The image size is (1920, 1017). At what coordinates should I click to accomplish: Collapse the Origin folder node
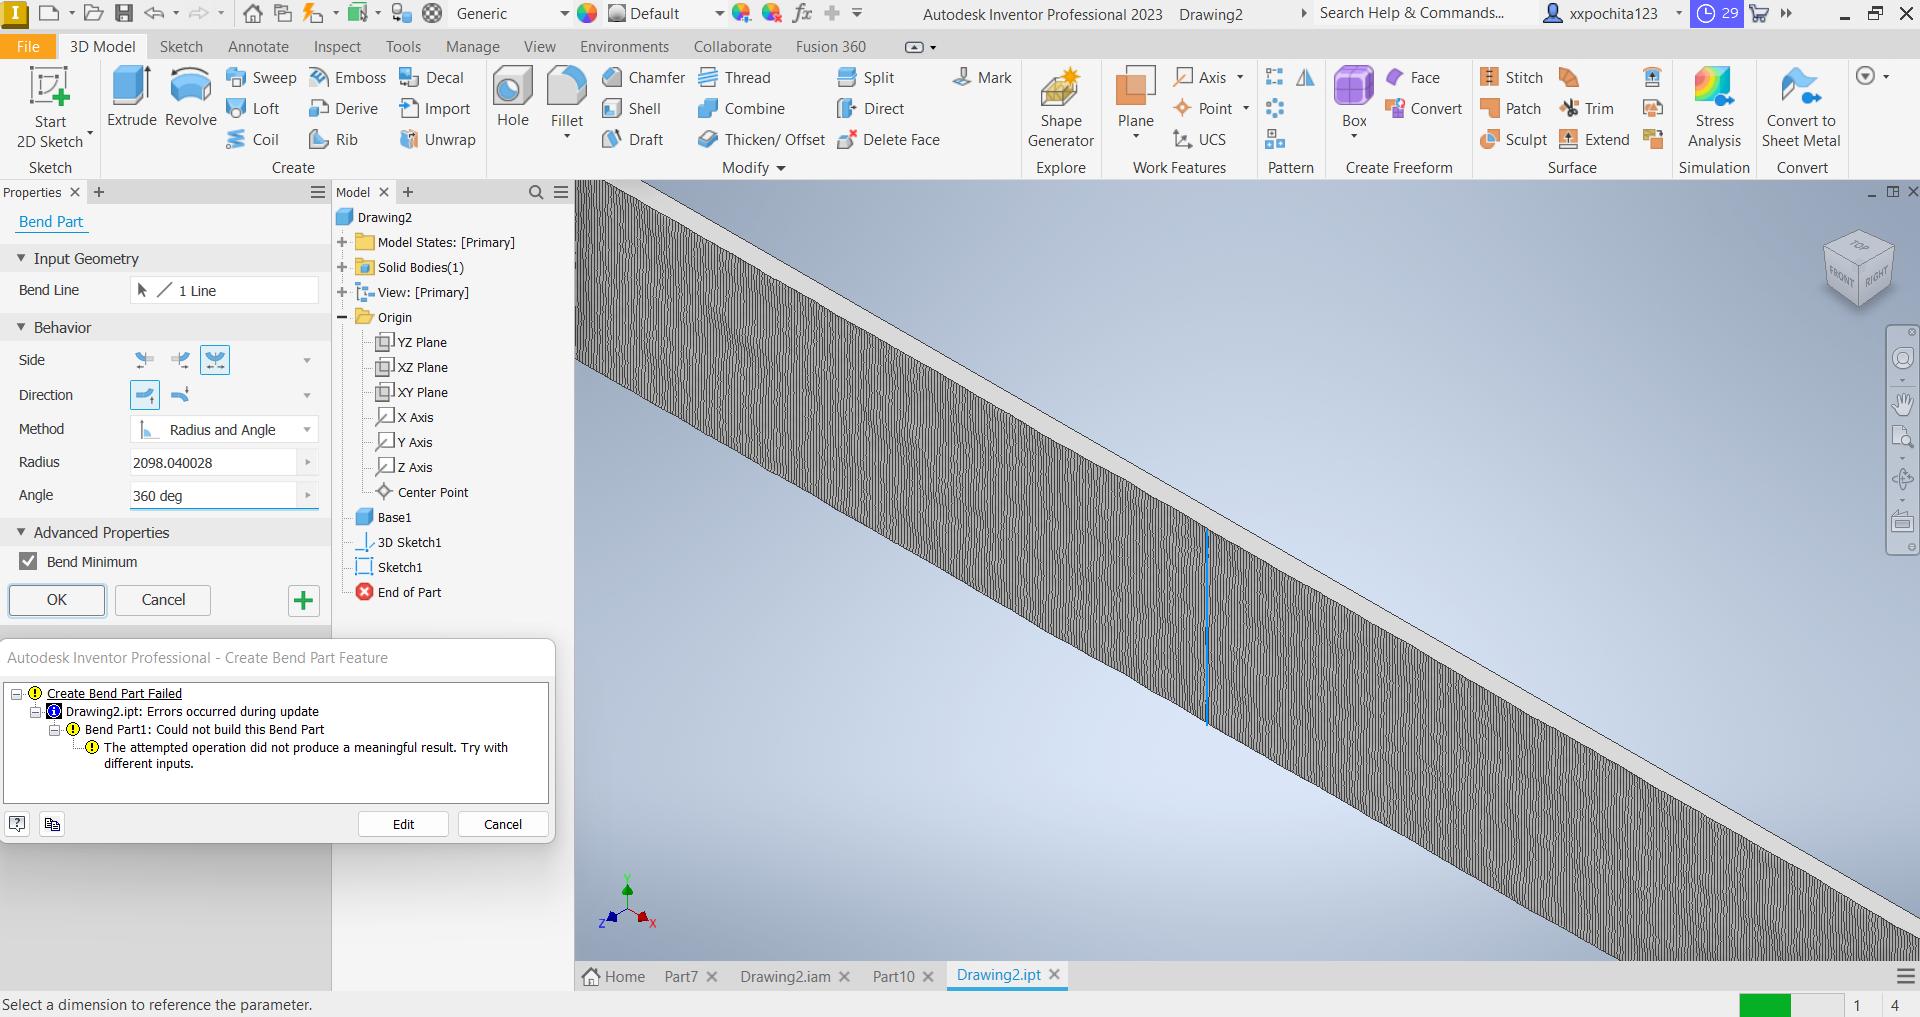[342, 317]
